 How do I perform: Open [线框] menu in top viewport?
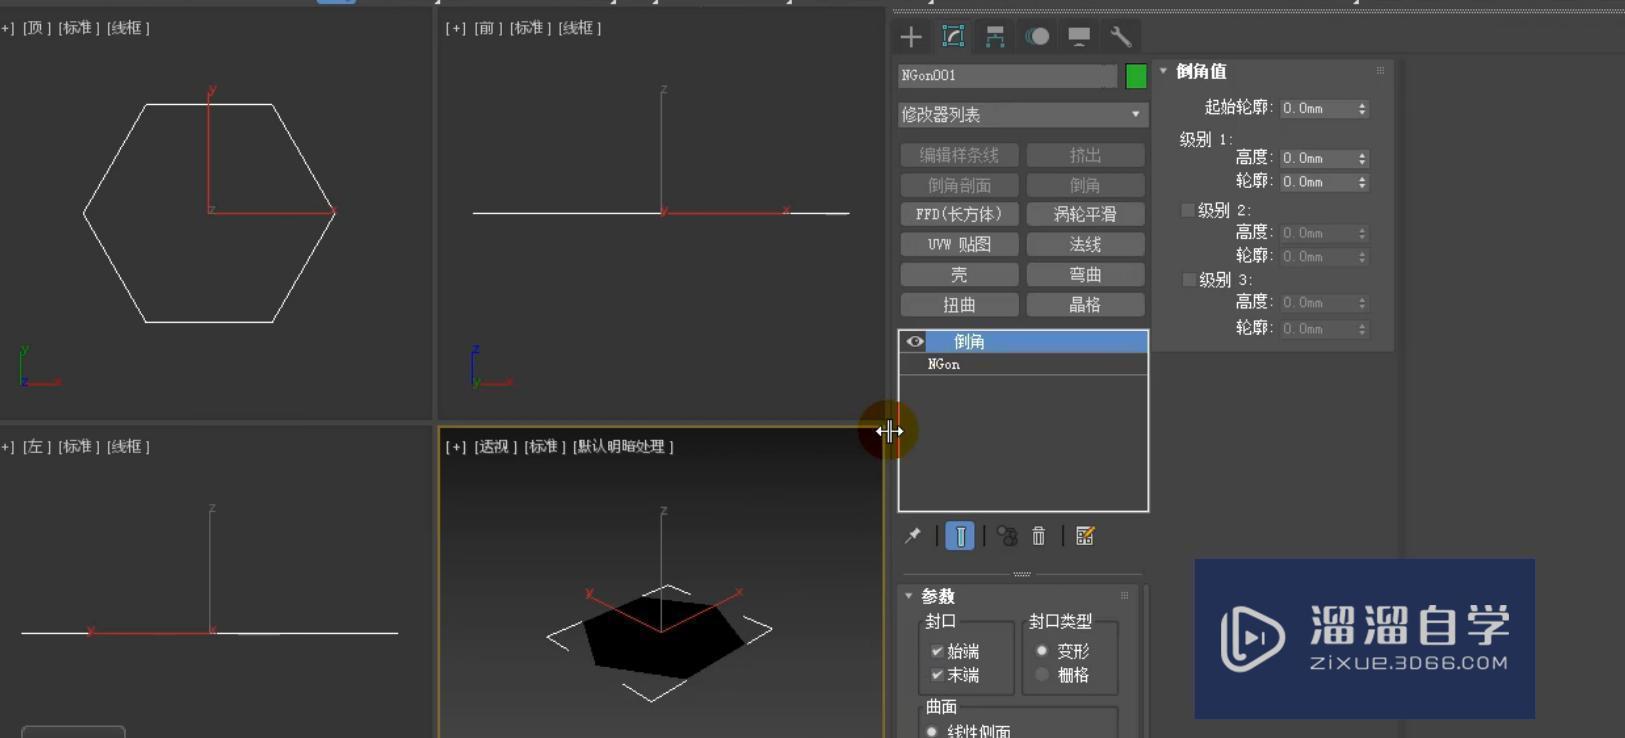tap(128, 28)
